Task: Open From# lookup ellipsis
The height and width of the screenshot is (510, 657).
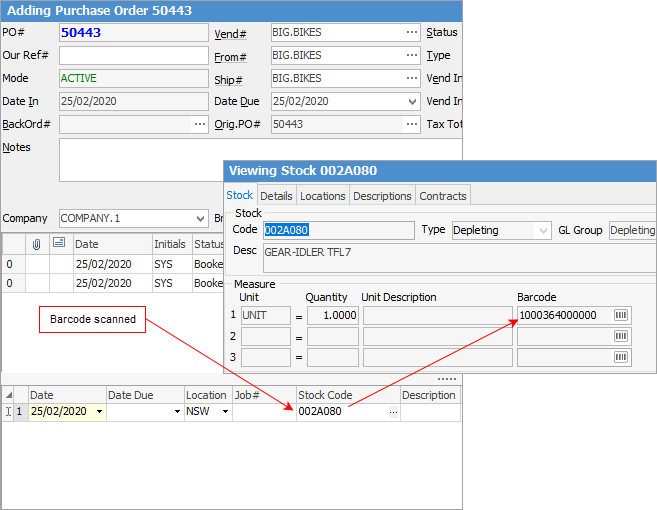Action: click(412, 55)
